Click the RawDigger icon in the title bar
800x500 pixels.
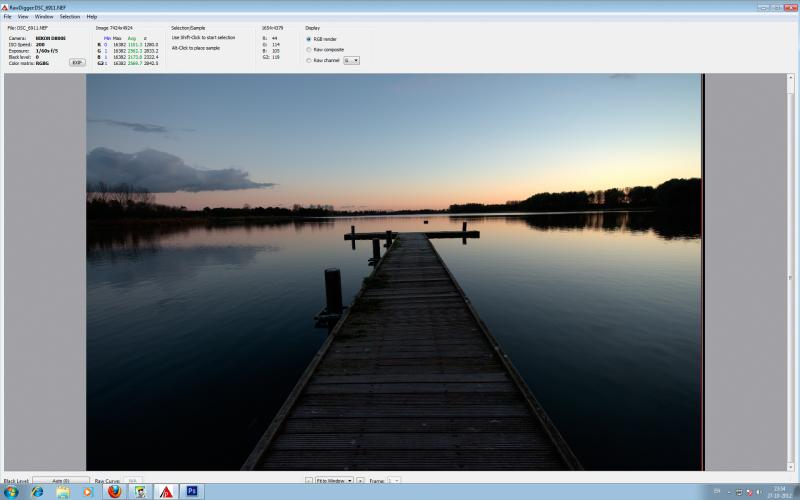pyautogui.click(x=5, y=8)
